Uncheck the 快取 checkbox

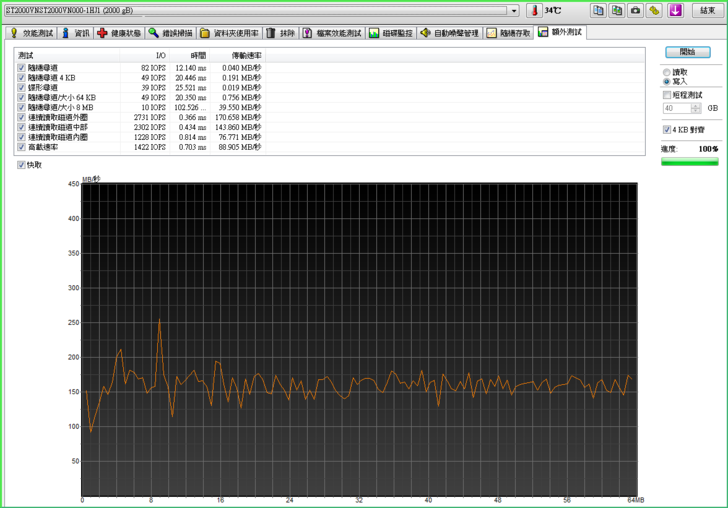click(x=21, y=165)
